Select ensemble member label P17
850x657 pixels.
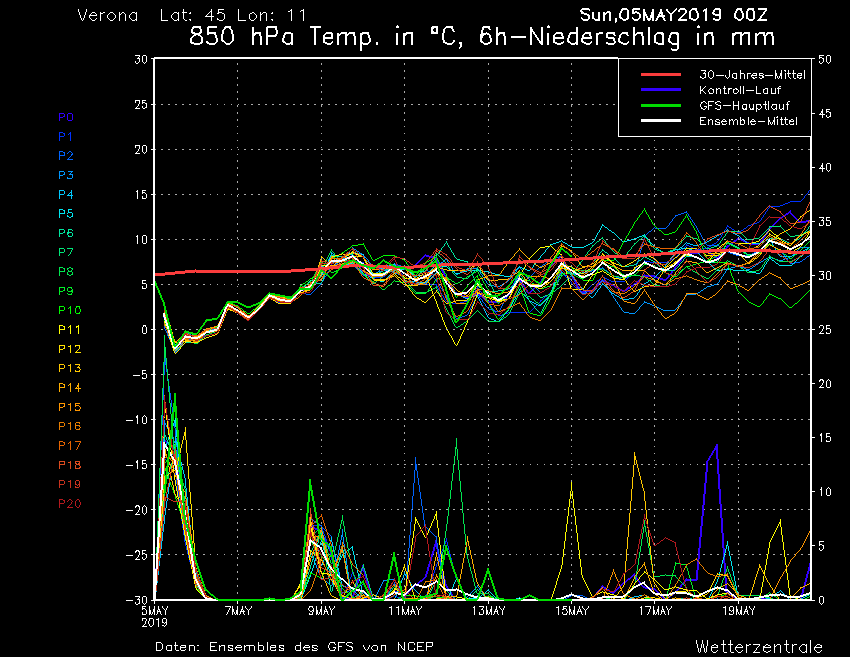70,446
